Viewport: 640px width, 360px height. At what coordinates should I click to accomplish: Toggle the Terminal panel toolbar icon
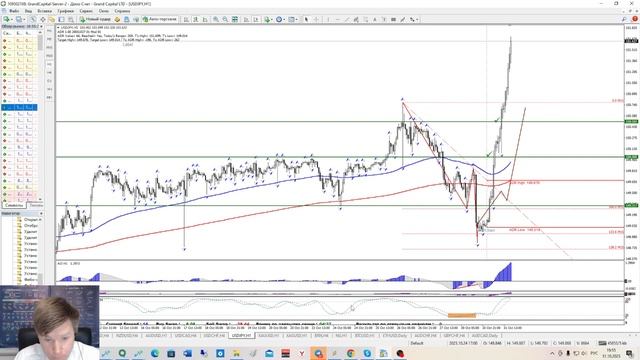[x=61, y=19]
